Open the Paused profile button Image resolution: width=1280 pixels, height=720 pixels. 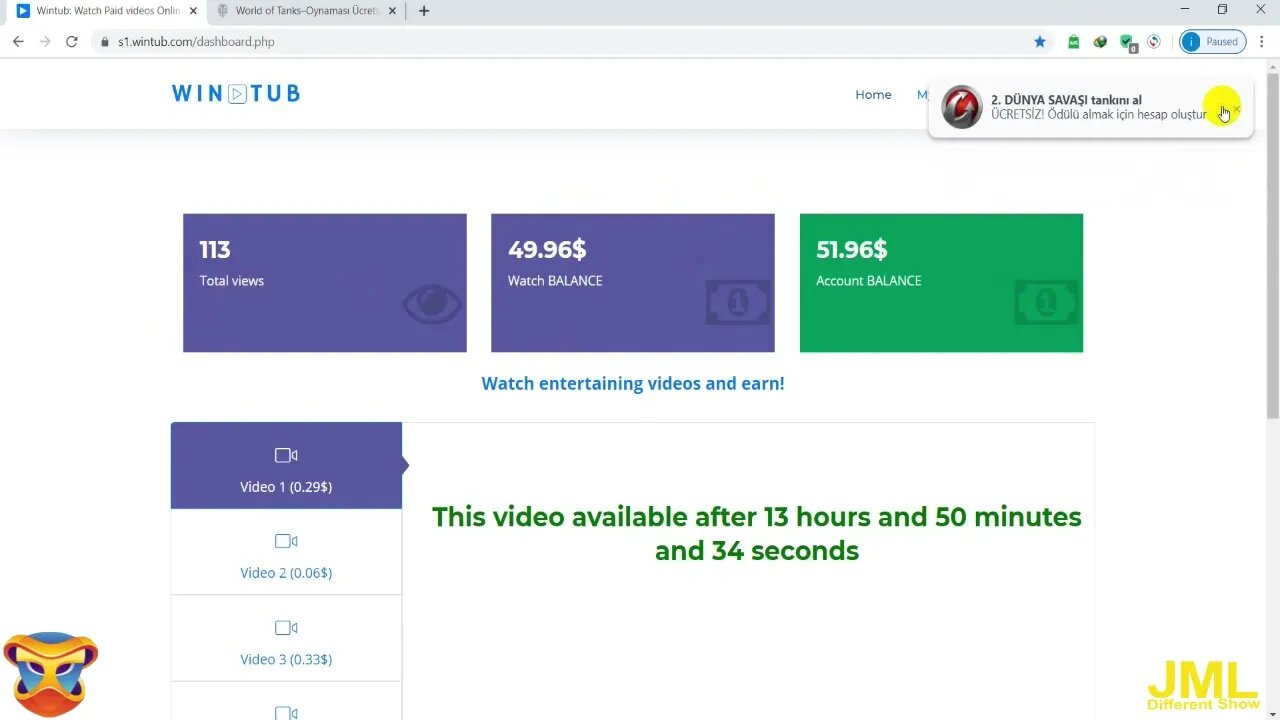coord(1212,42)
